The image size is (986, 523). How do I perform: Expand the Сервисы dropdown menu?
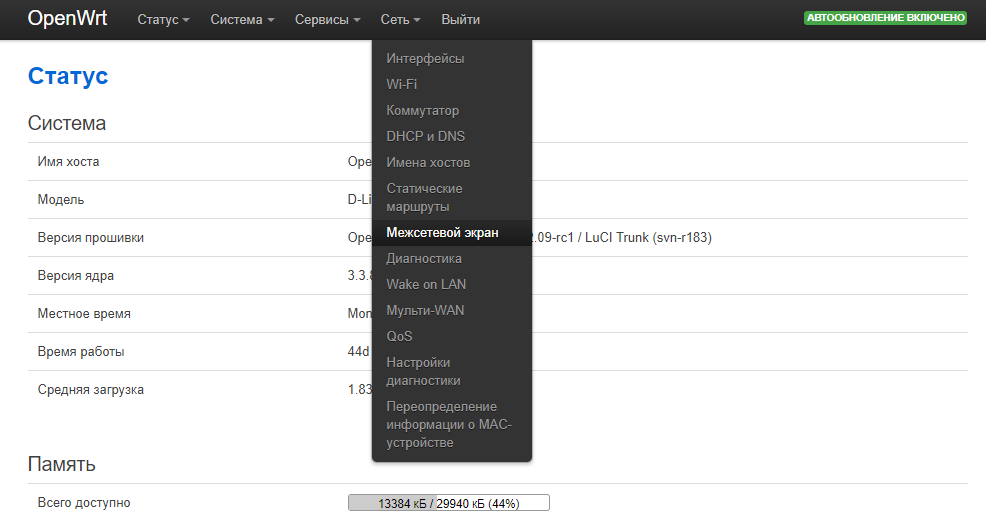pyautogui.click(x=328, y=19)
